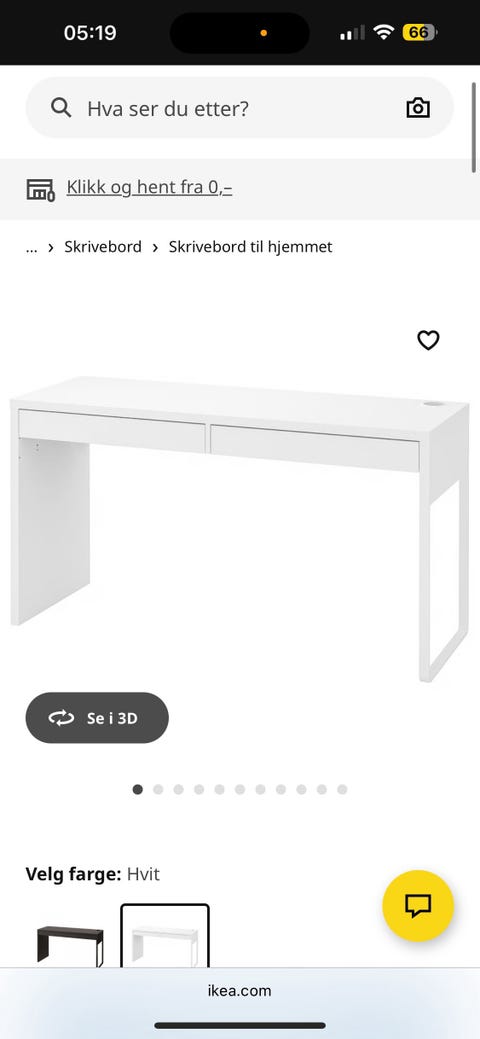Focus the 'Hva ser du etter?' search field

(x=239, y=107)
